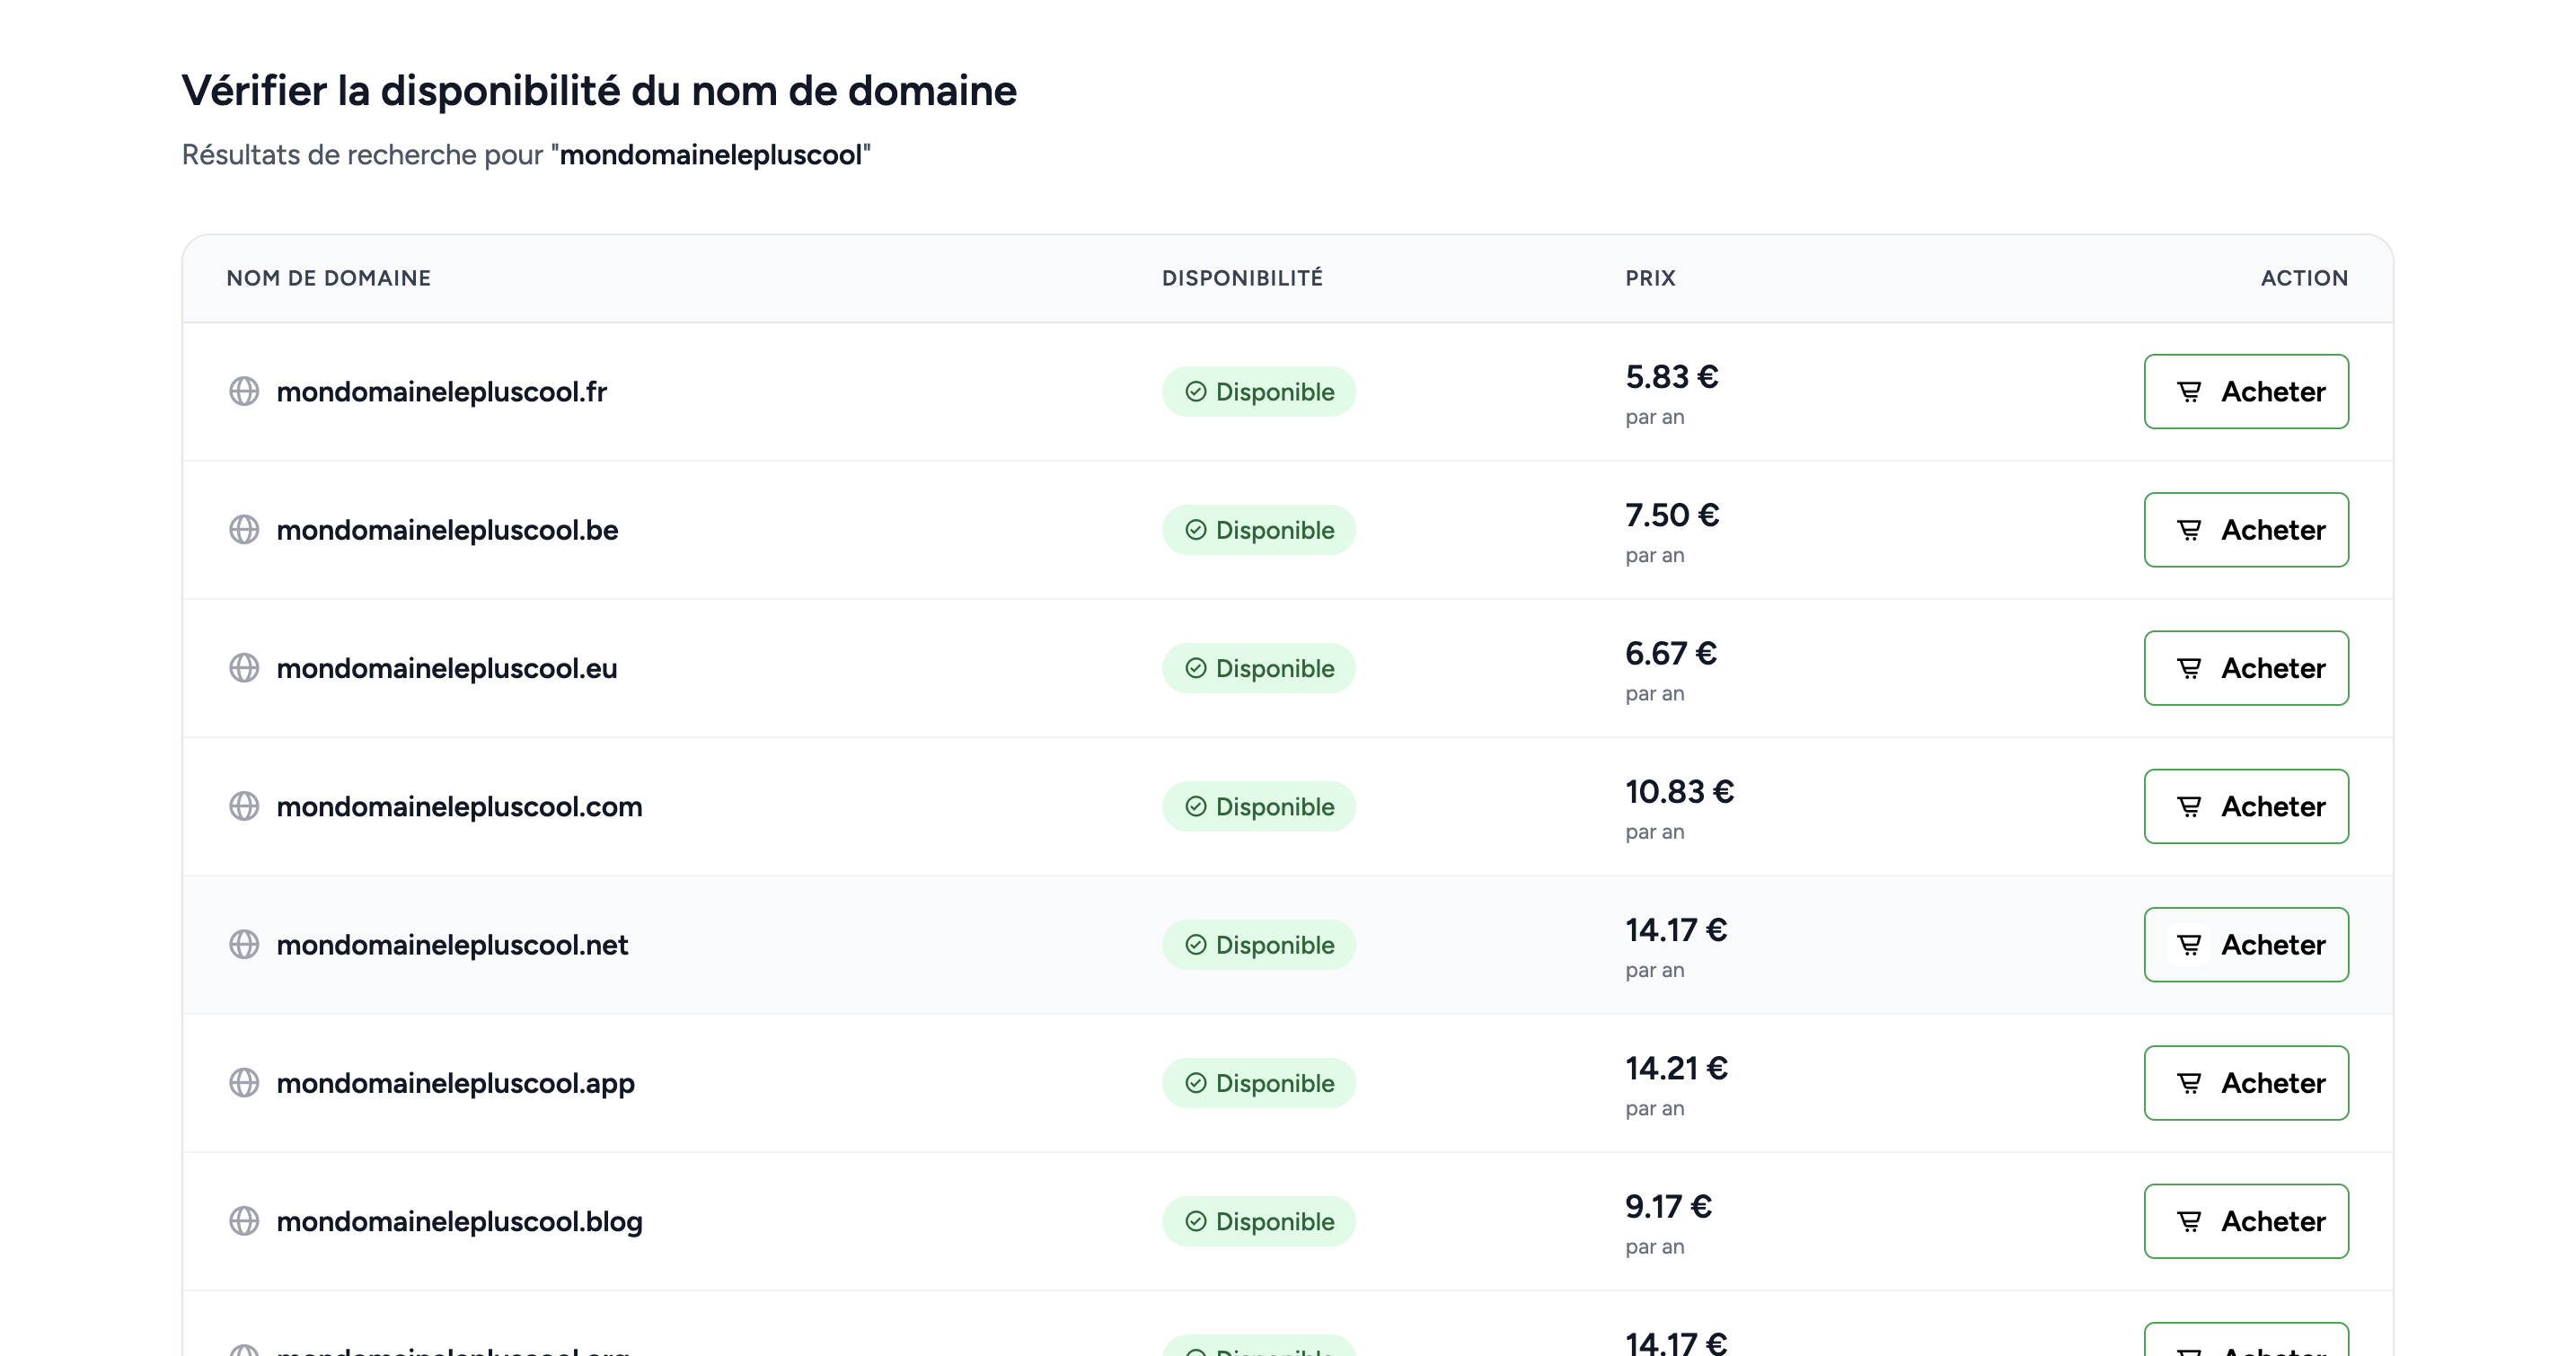
Task: Acheter mondomainelepluscool.fr for 5.83 €
Action: pyautogui.click(x=2246, y=391)
